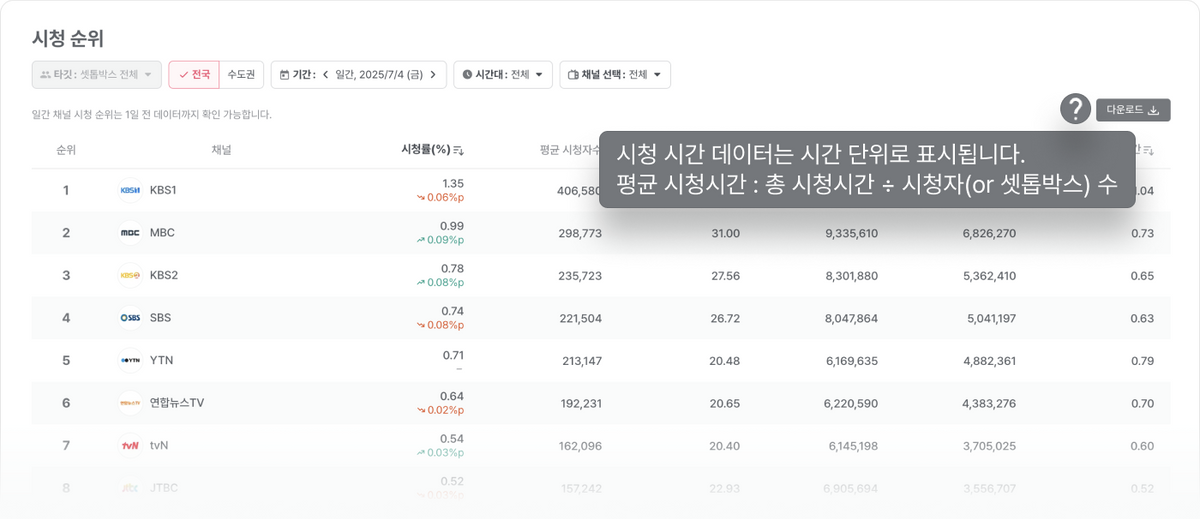Viewport: 1200px width, 519px height.
Task: Click the MBC channel name
Action: click(162, 233)
